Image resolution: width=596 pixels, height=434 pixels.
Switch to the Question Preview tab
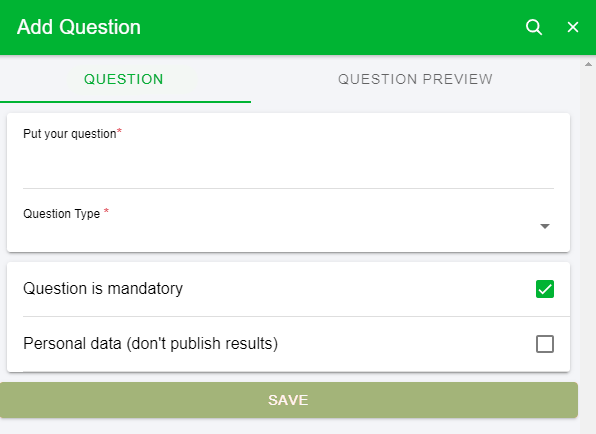[415, 79]
